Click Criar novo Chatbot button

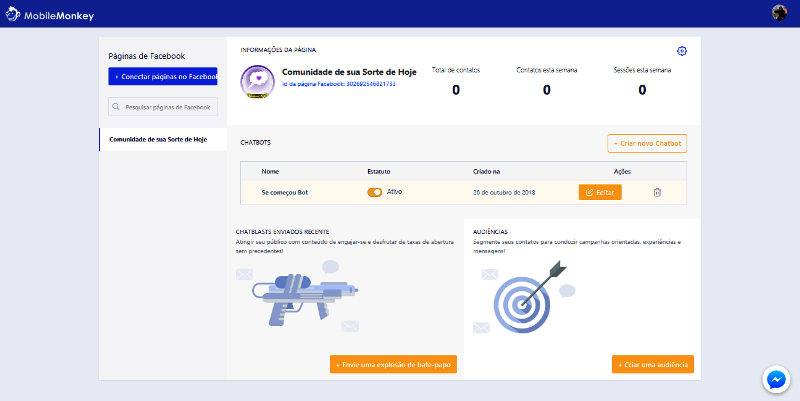647,143
